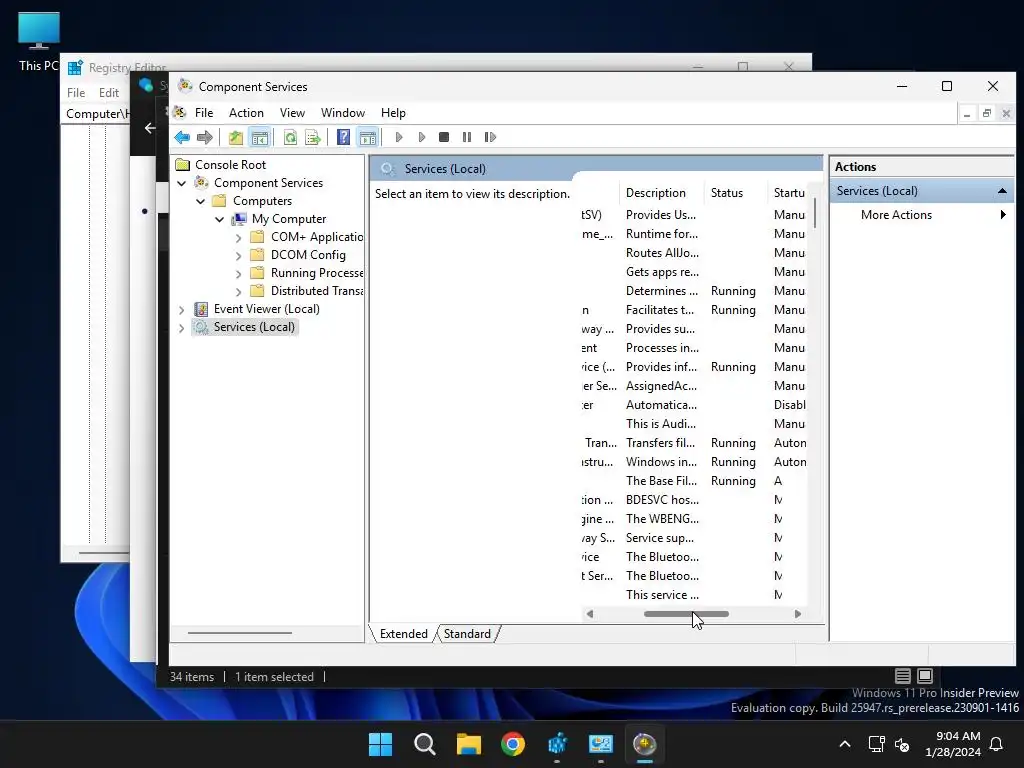Expand the DCOM Config folder
Viewport: 1024px width, 768px height.
click(238, 255)
